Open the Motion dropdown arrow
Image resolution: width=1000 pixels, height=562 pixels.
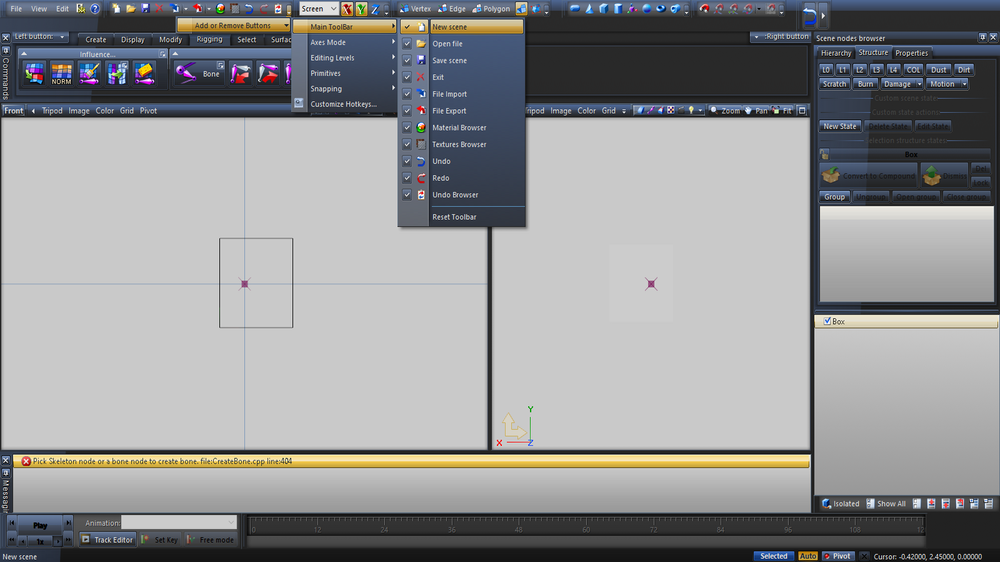pos(964,84)
